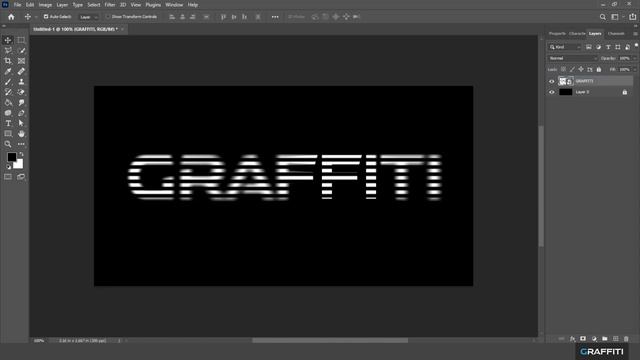Select the Rectangular Marquee tool
This screenshot has height=360, width=640.
(x=21, y=40)
